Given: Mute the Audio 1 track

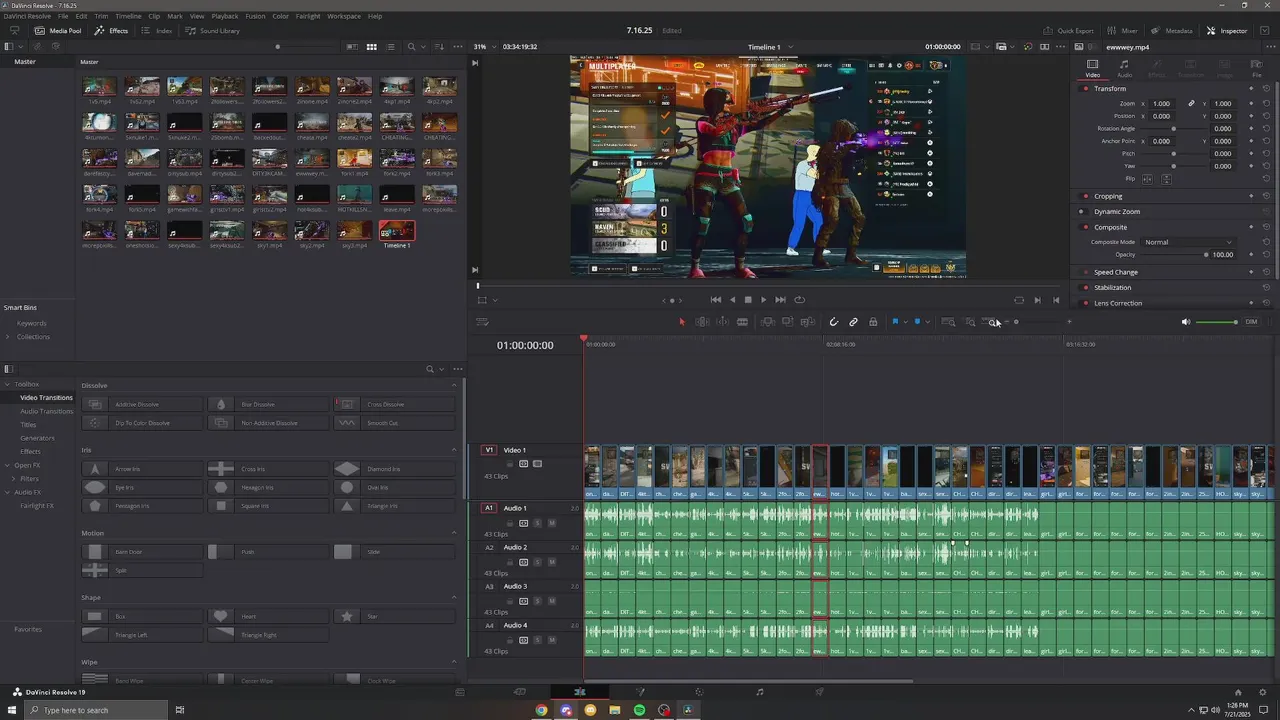Looking at the screenshot, I should coord(551,523).
